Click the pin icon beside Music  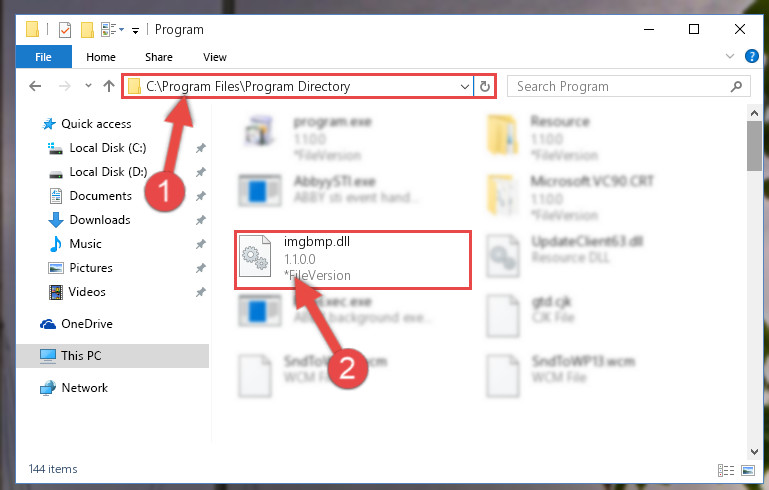coord(201,244)
